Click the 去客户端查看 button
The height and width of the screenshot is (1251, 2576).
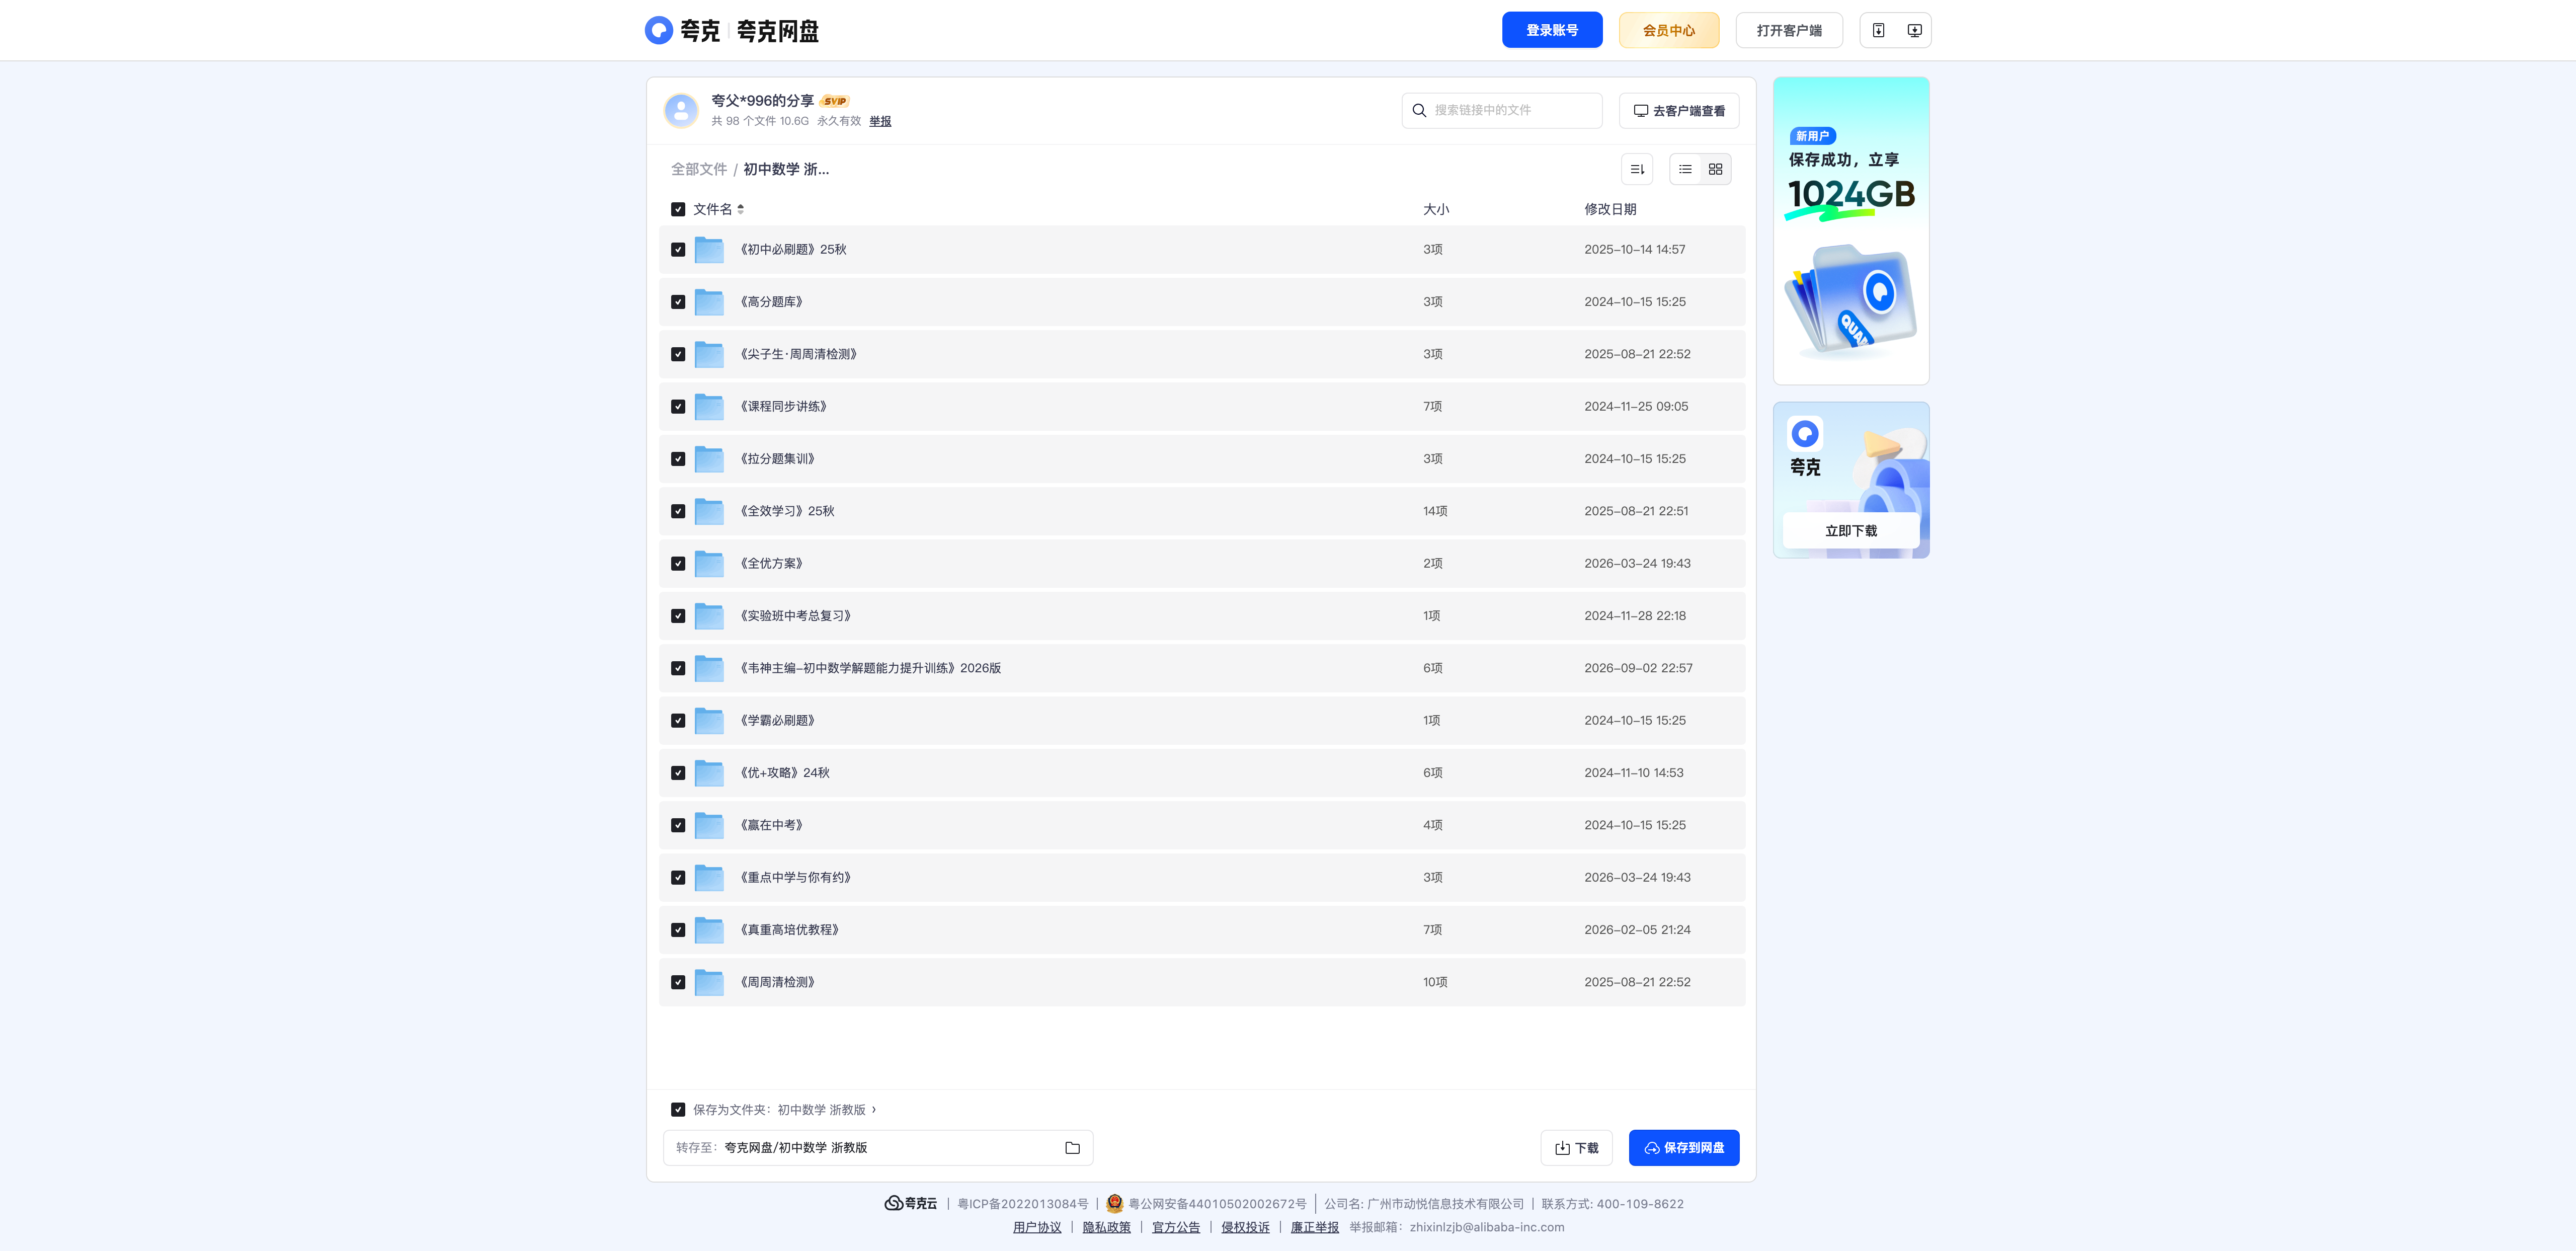coord(1679,110)
